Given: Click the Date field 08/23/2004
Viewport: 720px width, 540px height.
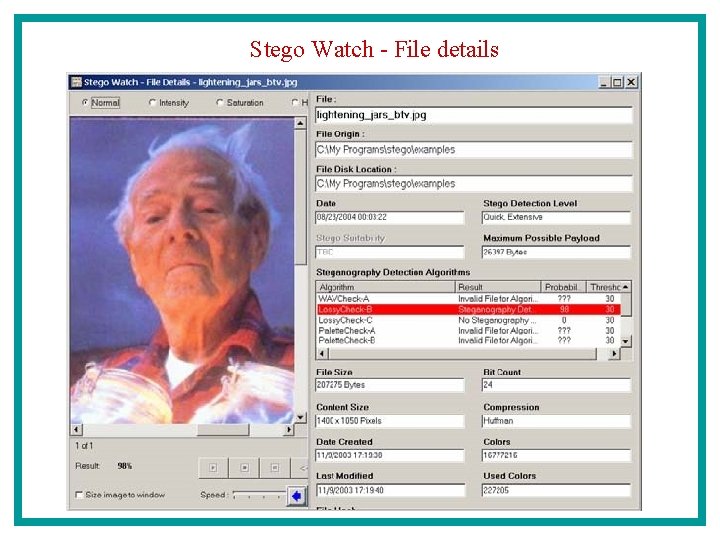Looking at the screenshot, I should point(390,217).
